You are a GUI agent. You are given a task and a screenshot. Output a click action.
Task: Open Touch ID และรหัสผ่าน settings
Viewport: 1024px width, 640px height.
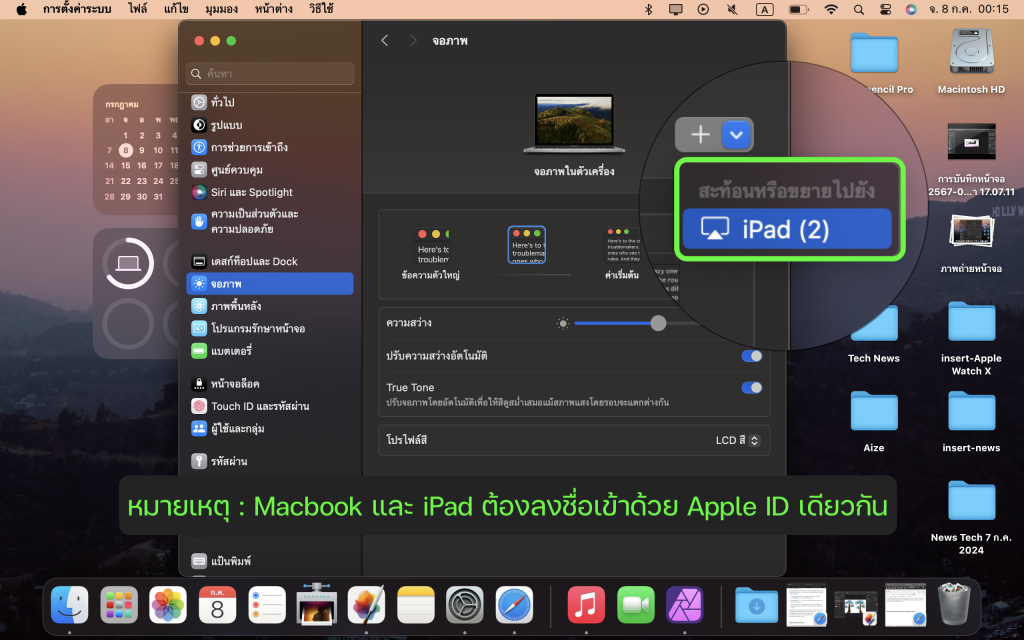259,406
